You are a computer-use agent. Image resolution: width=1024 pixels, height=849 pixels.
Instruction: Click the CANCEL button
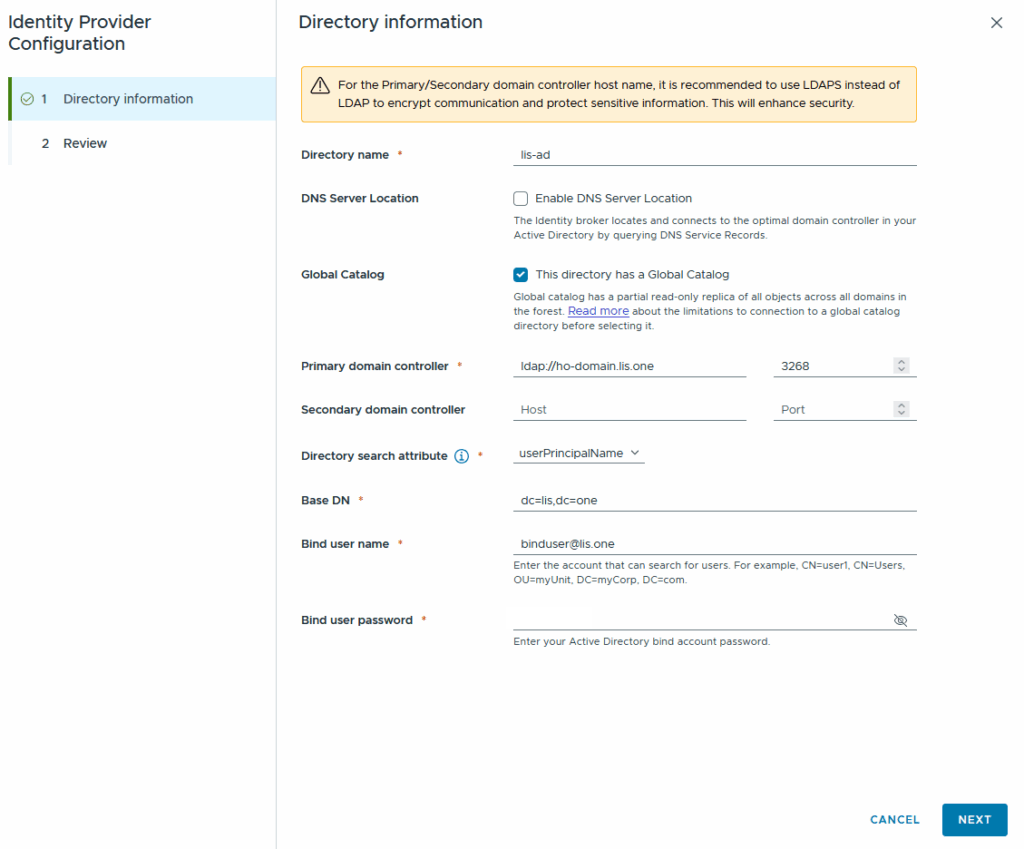894,820
